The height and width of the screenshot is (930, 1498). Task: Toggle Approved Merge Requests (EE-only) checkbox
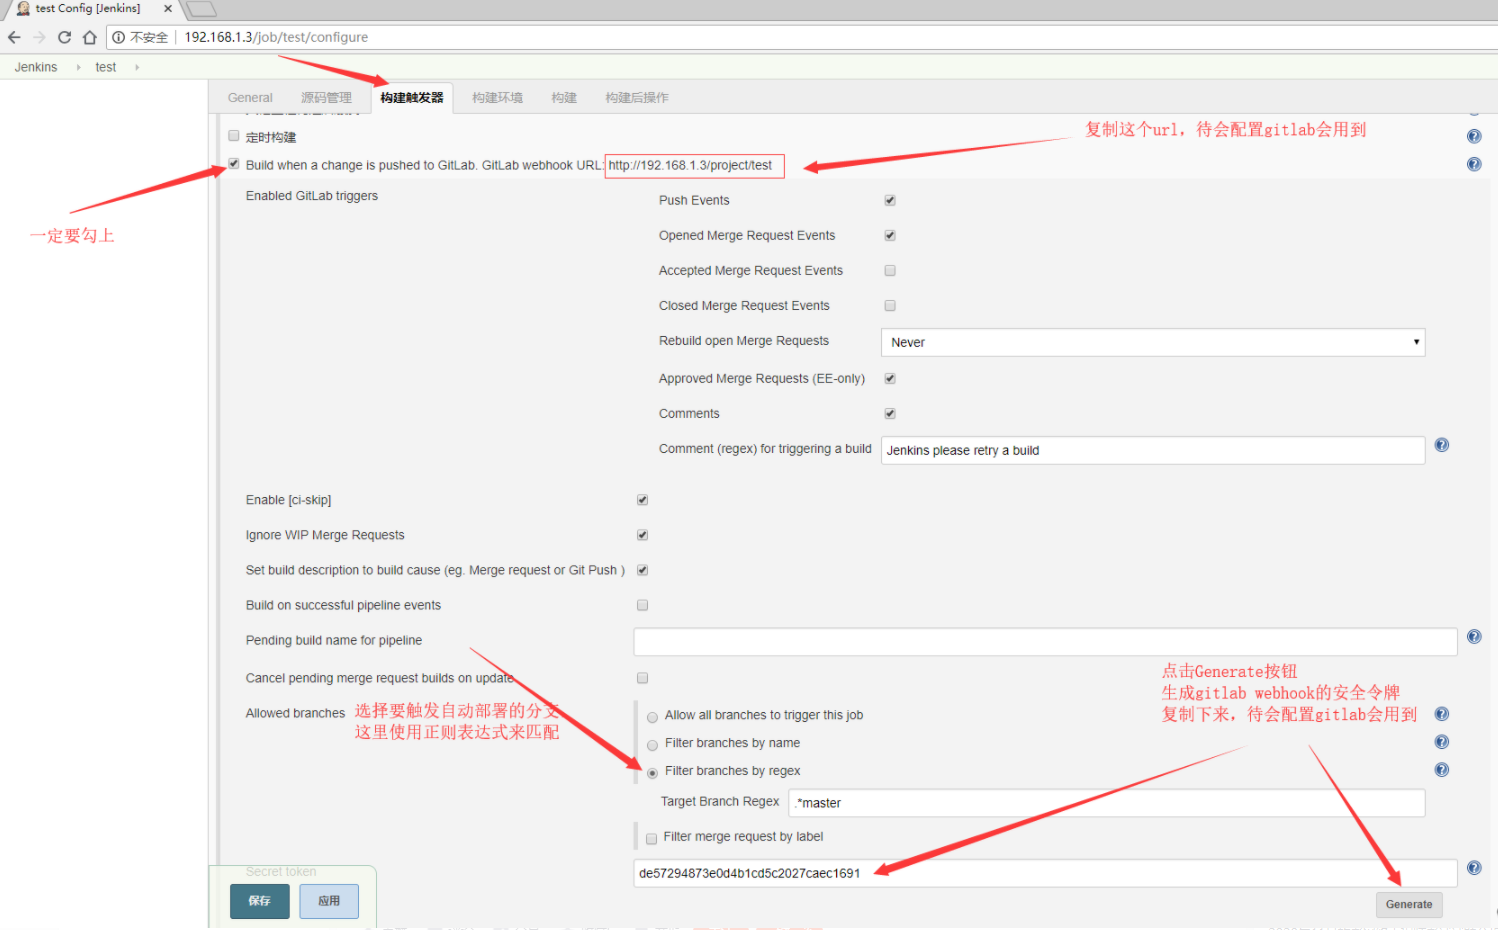(890, 378)
